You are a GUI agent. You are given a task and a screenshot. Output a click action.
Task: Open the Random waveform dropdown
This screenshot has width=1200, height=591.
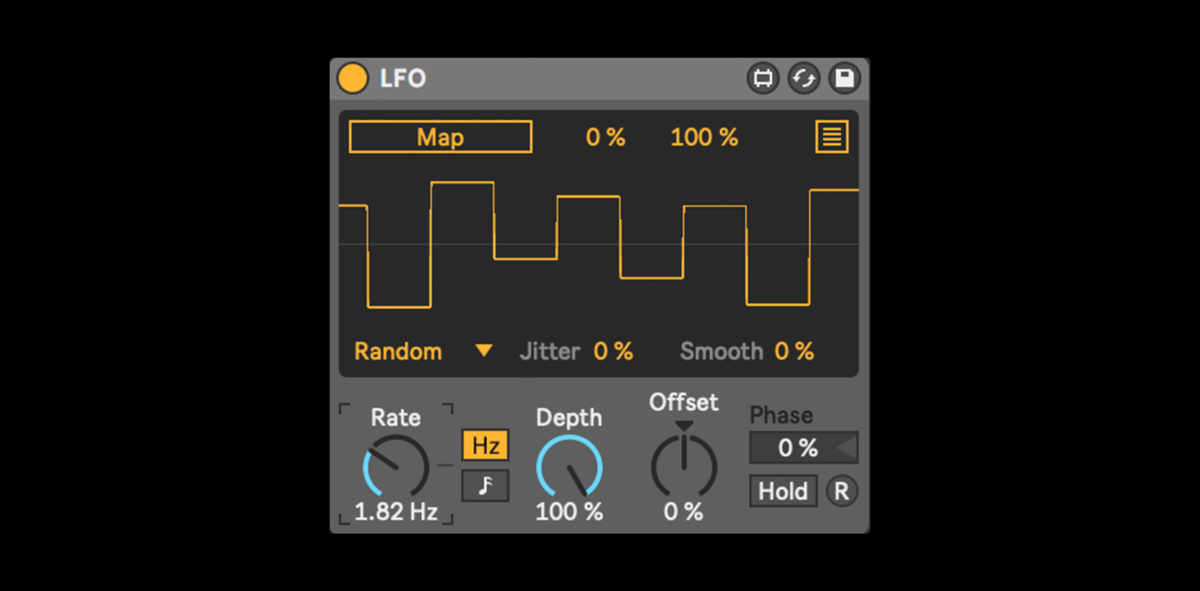(398, 351)
